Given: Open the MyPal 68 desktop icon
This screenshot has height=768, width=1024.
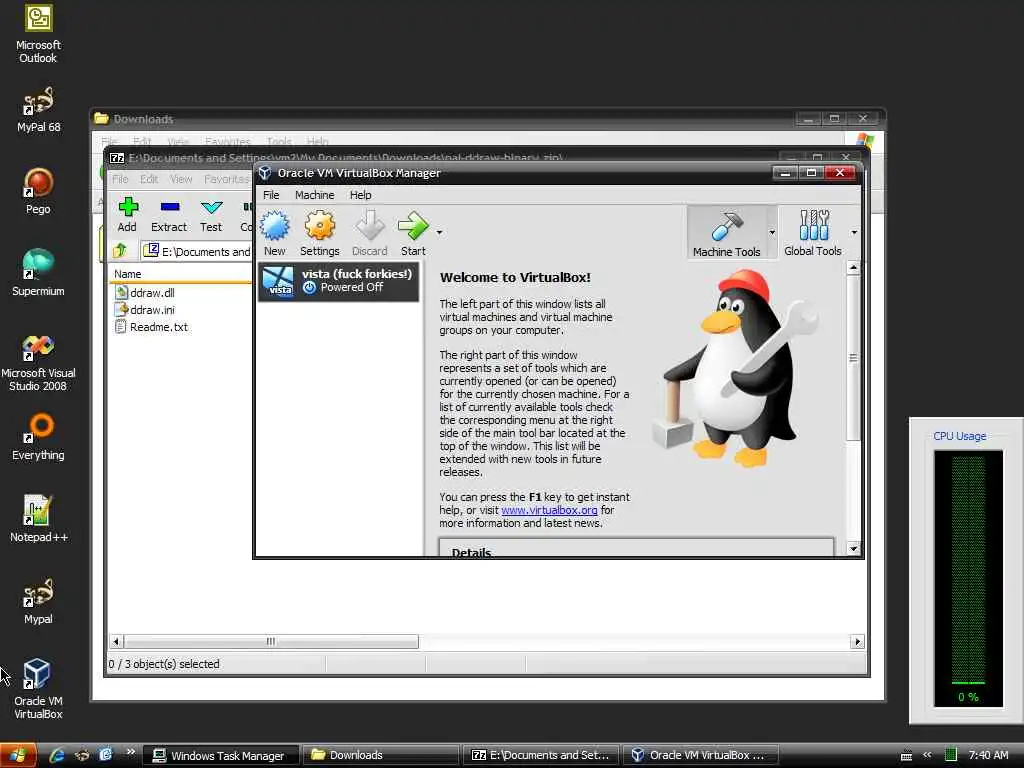Looking at the screenshot, I should tap(38, 110).
